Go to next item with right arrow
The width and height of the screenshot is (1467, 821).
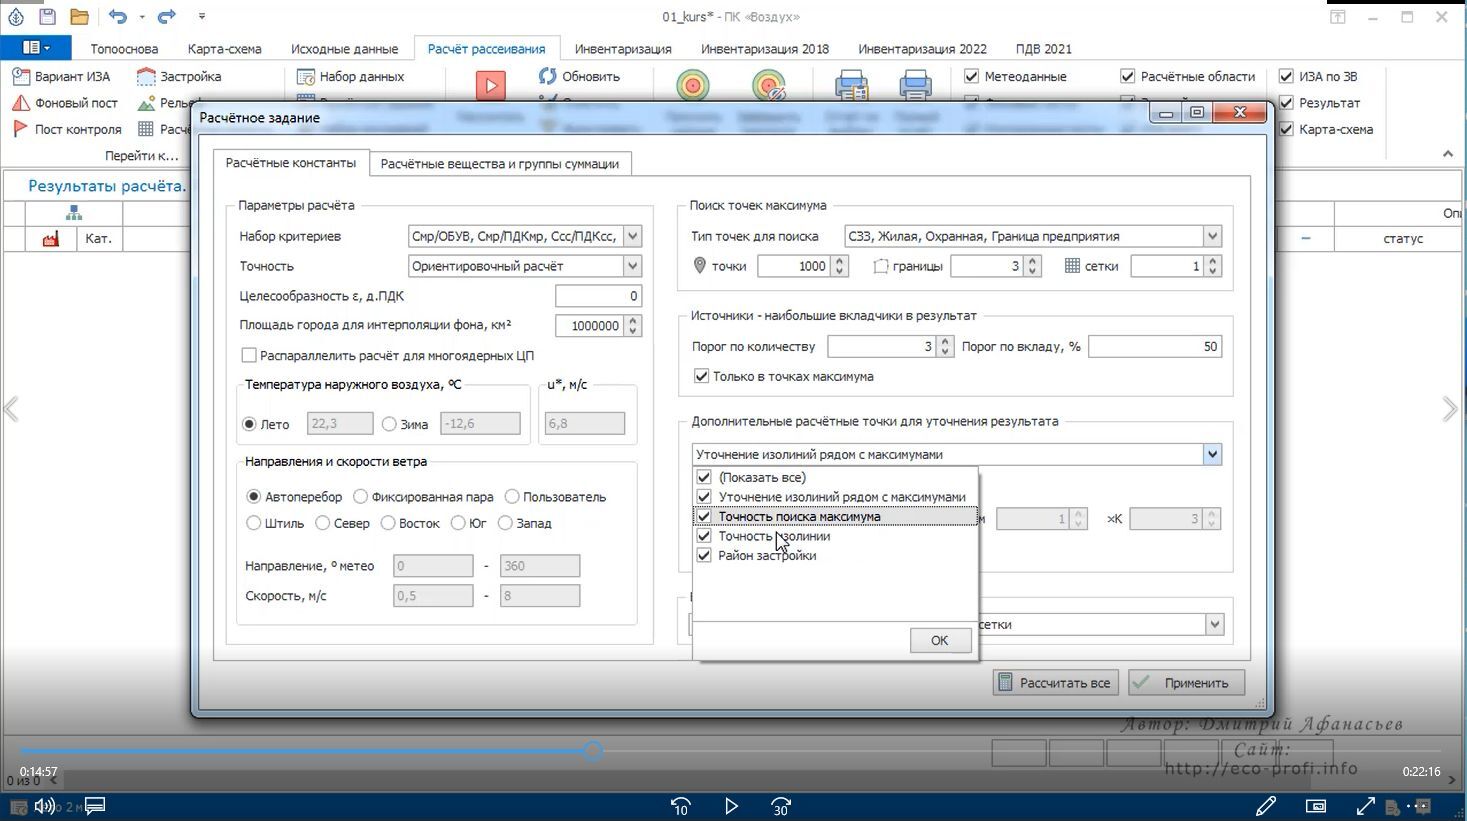click(1450, 409)
